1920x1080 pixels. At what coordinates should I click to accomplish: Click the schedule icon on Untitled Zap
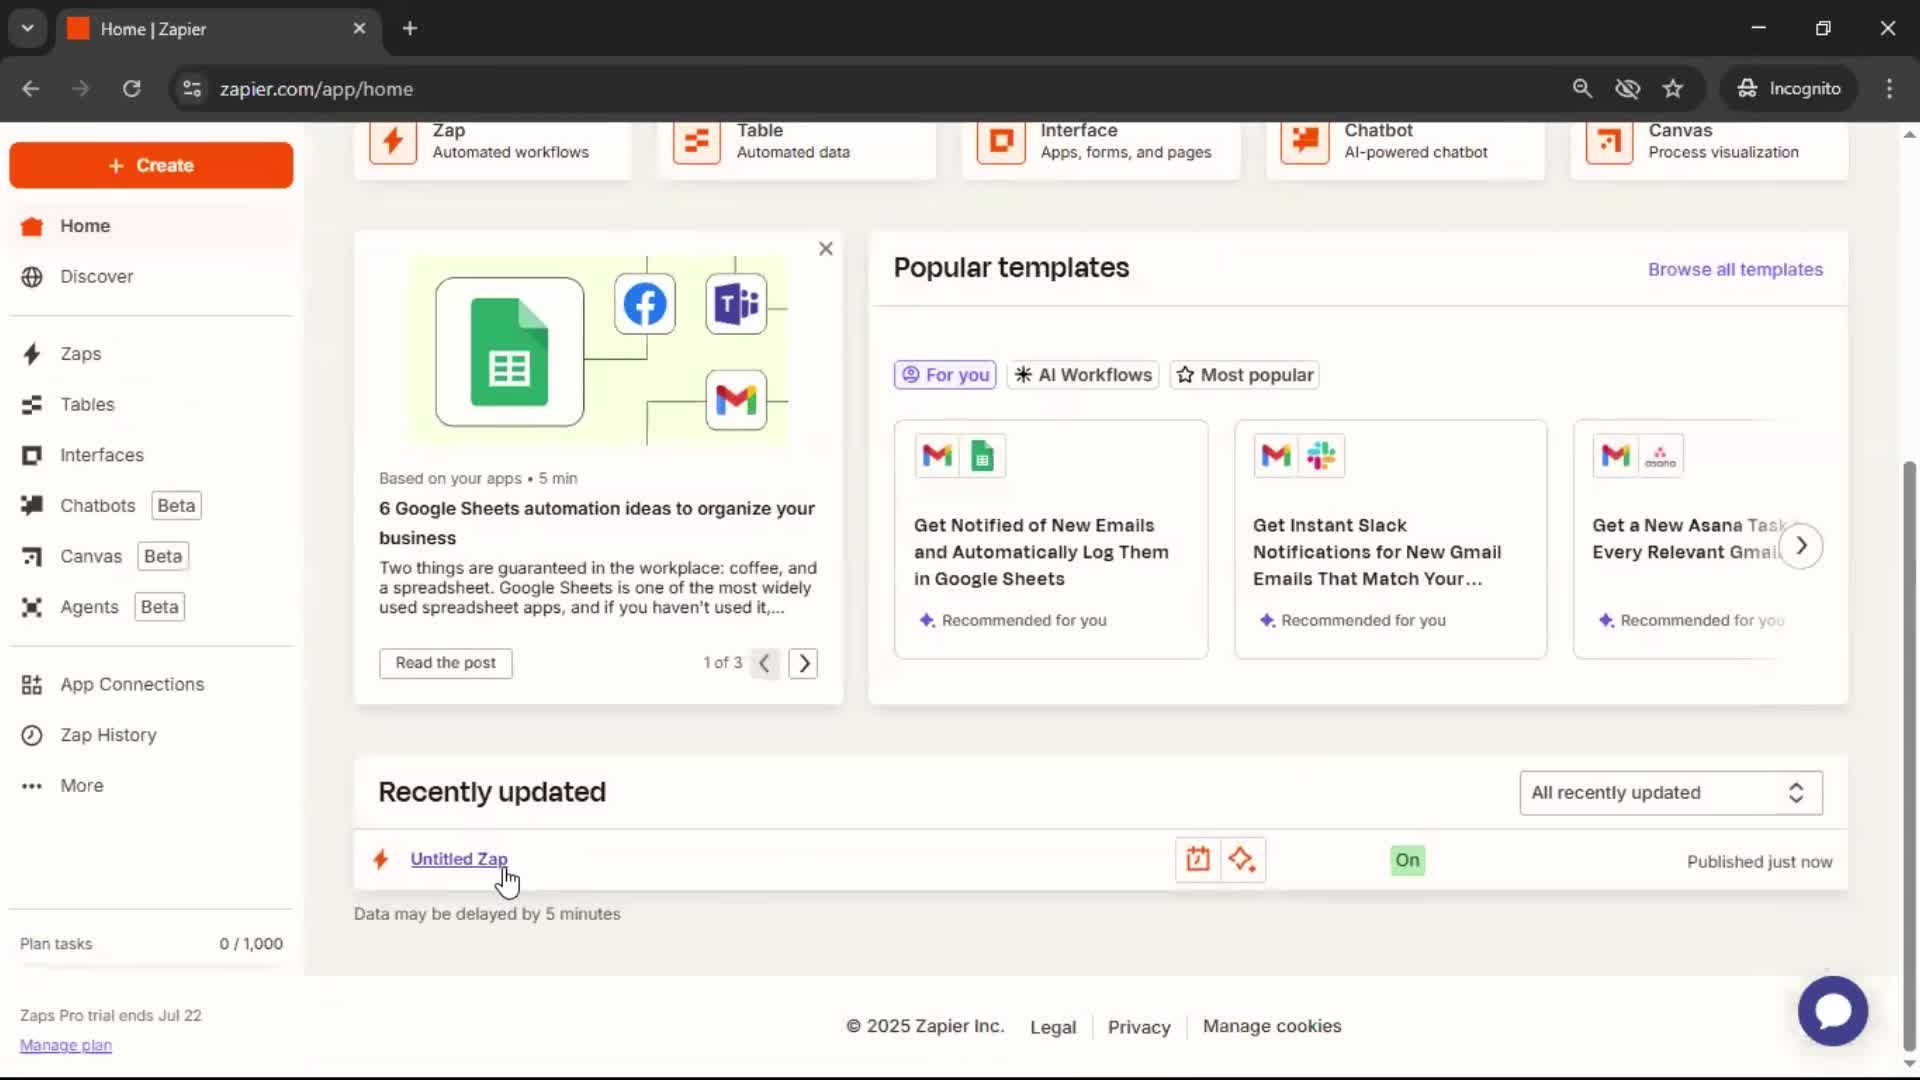coord(1198,860)
